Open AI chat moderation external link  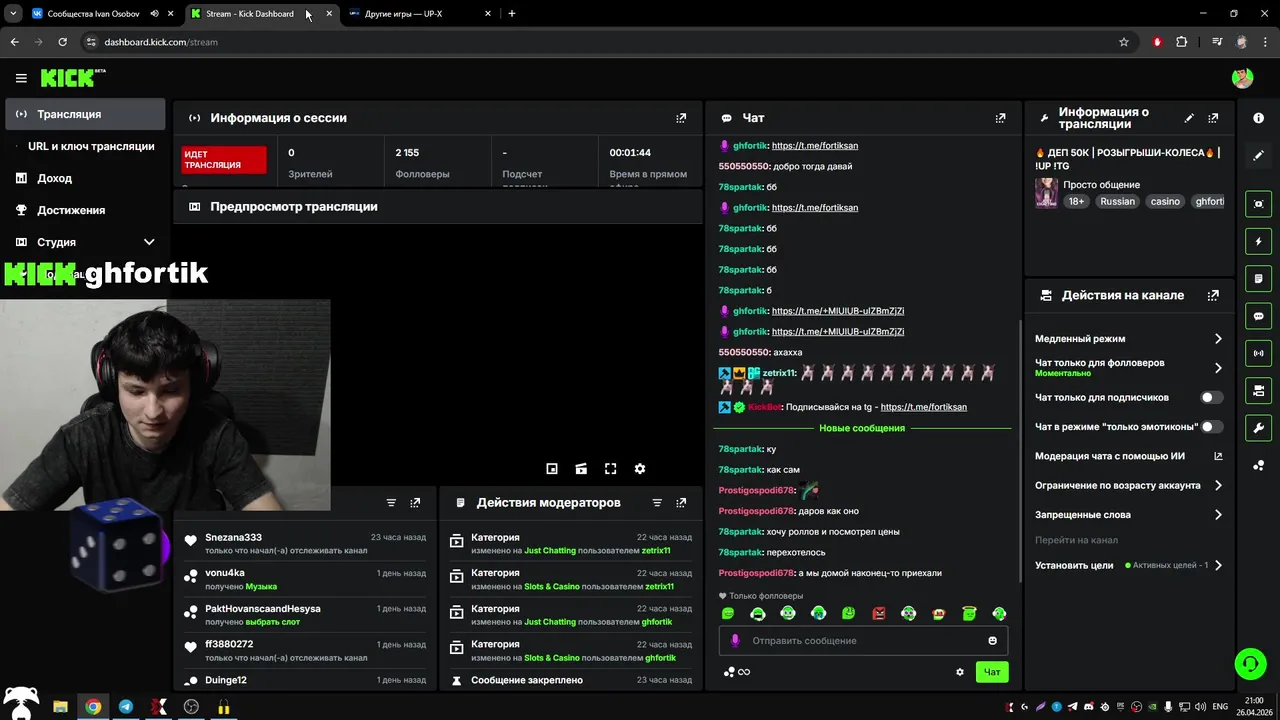1218,456
